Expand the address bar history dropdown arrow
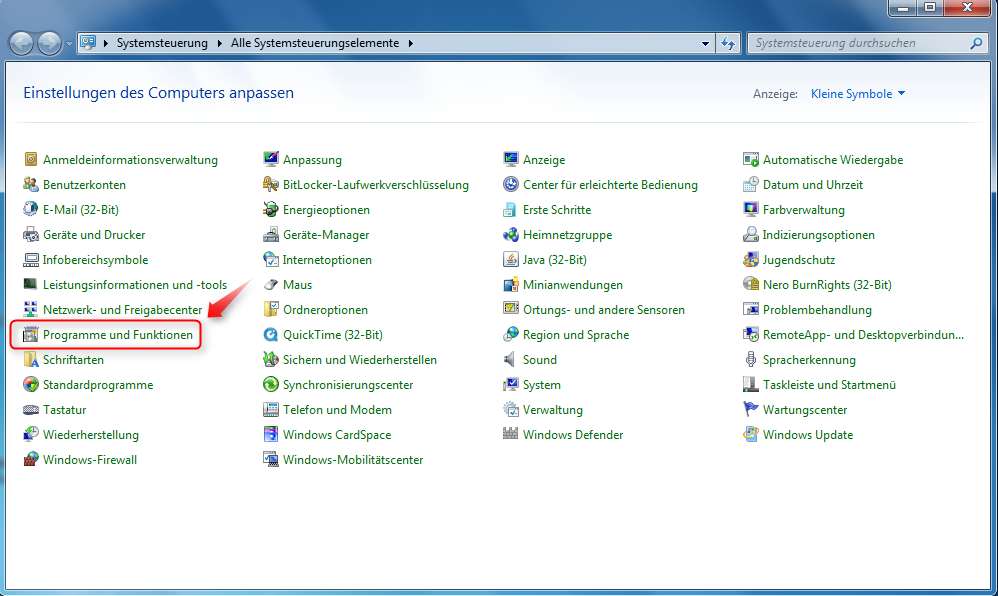This screenshot has height=596, width=998. [706, 42]
